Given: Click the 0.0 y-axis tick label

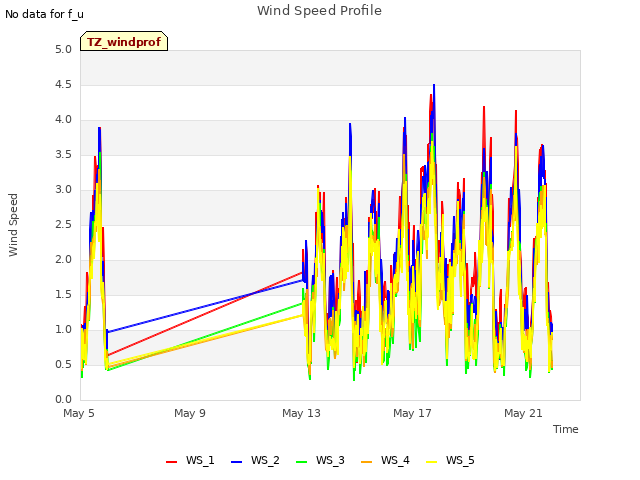Looking at the screenshot, I should (x=64, y=399).
